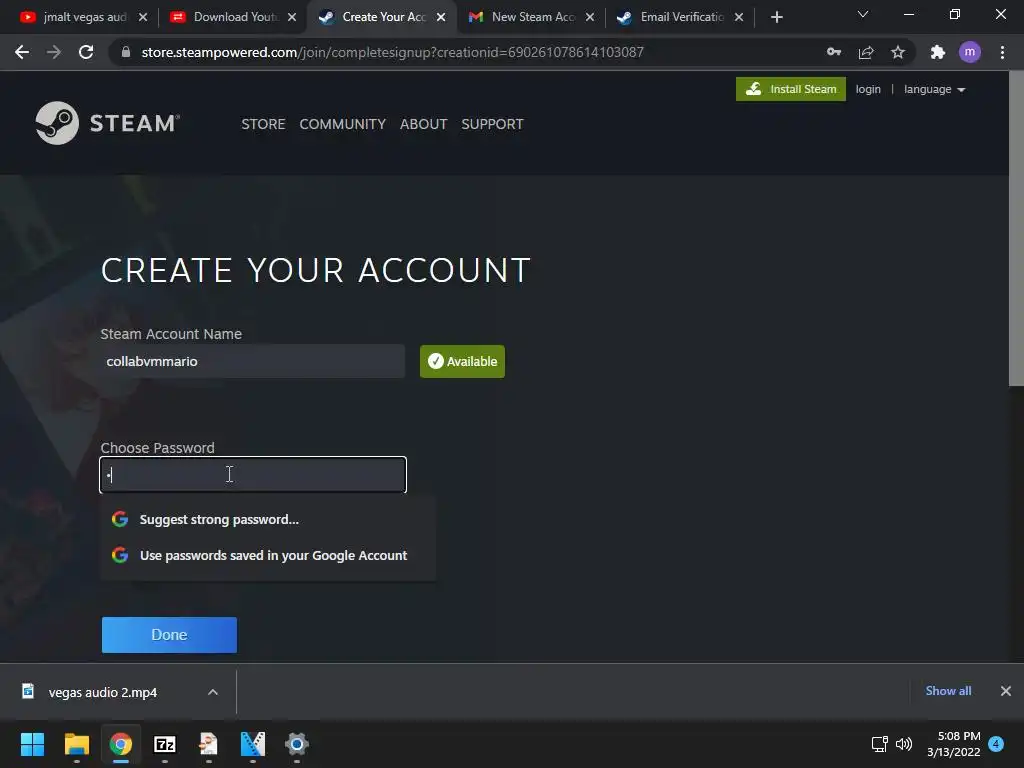Image resolution: width=1024 pixels, height=768 pixels.
Task: Open the password key icon in address bar
Action: (833, 52)
